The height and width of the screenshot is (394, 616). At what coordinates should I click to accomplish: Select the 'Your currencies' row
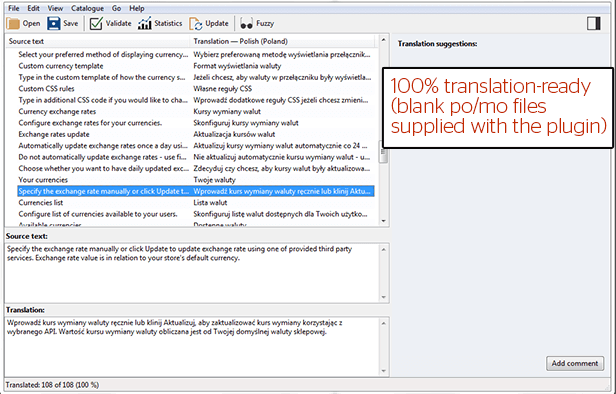coord(196,180)
